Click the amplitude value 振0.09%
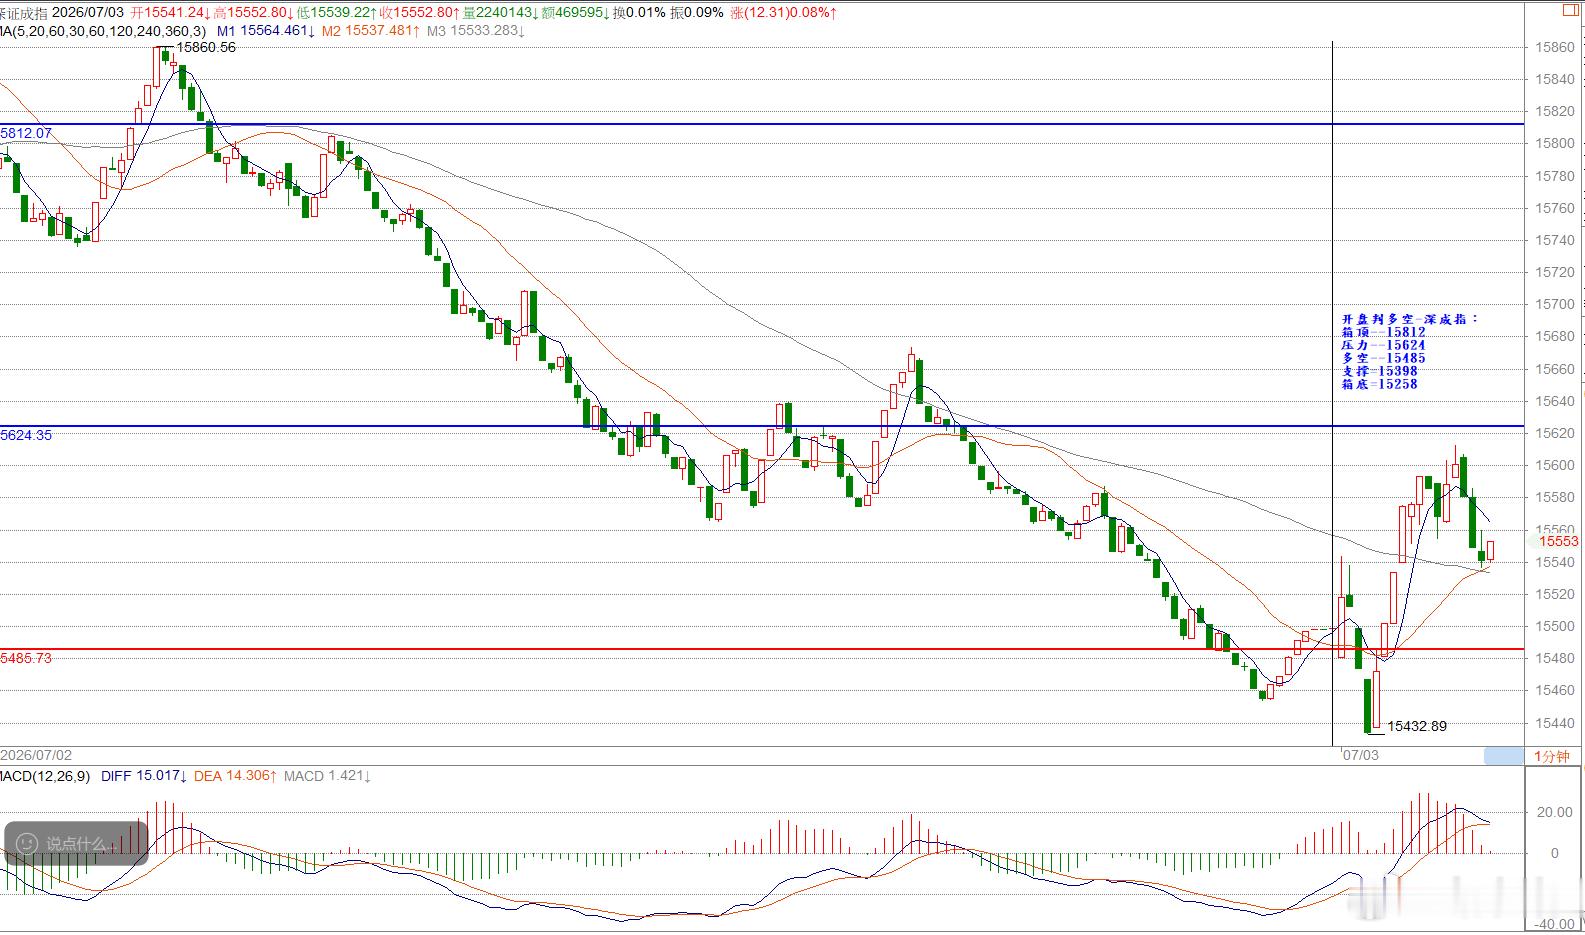This screenshot has width=1585, height=935. pos(698,13)
